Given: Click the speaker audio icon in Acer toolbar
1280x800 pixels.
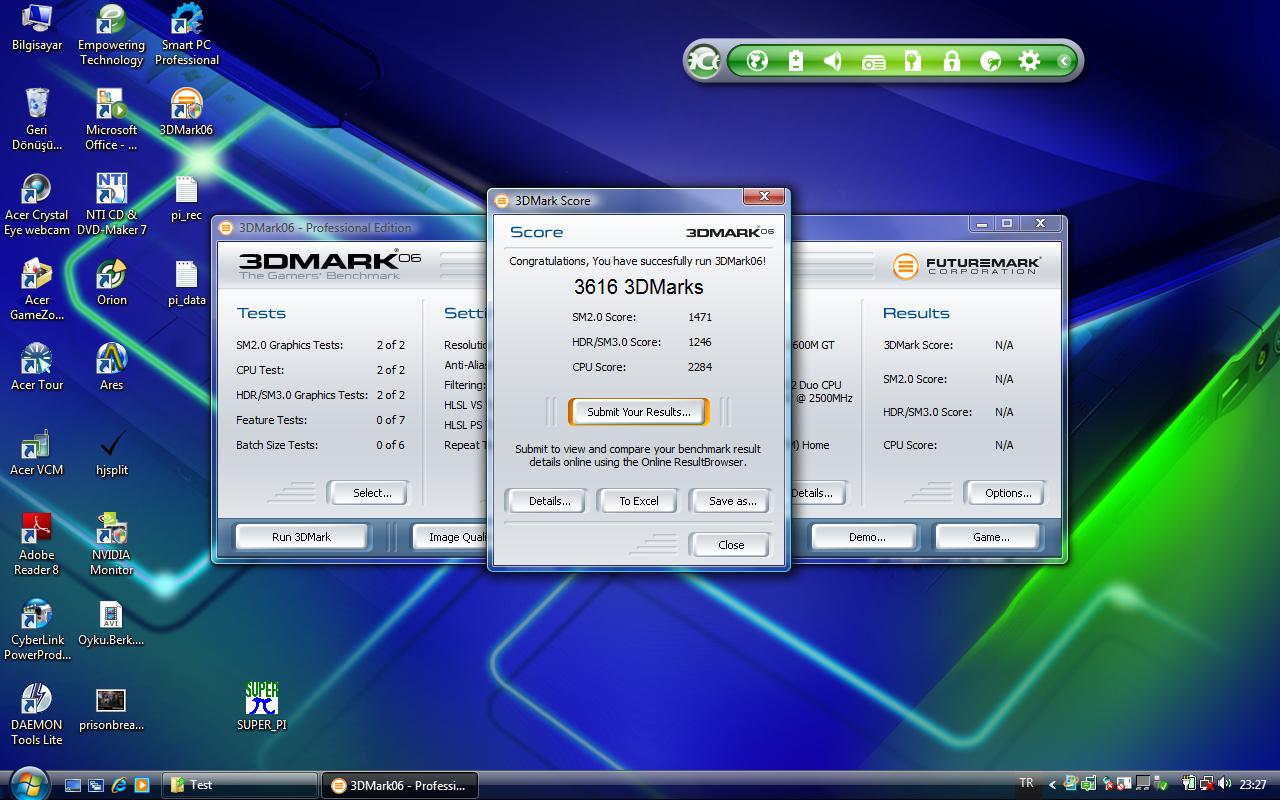Looking at the screenshot, I should point(832,61).
